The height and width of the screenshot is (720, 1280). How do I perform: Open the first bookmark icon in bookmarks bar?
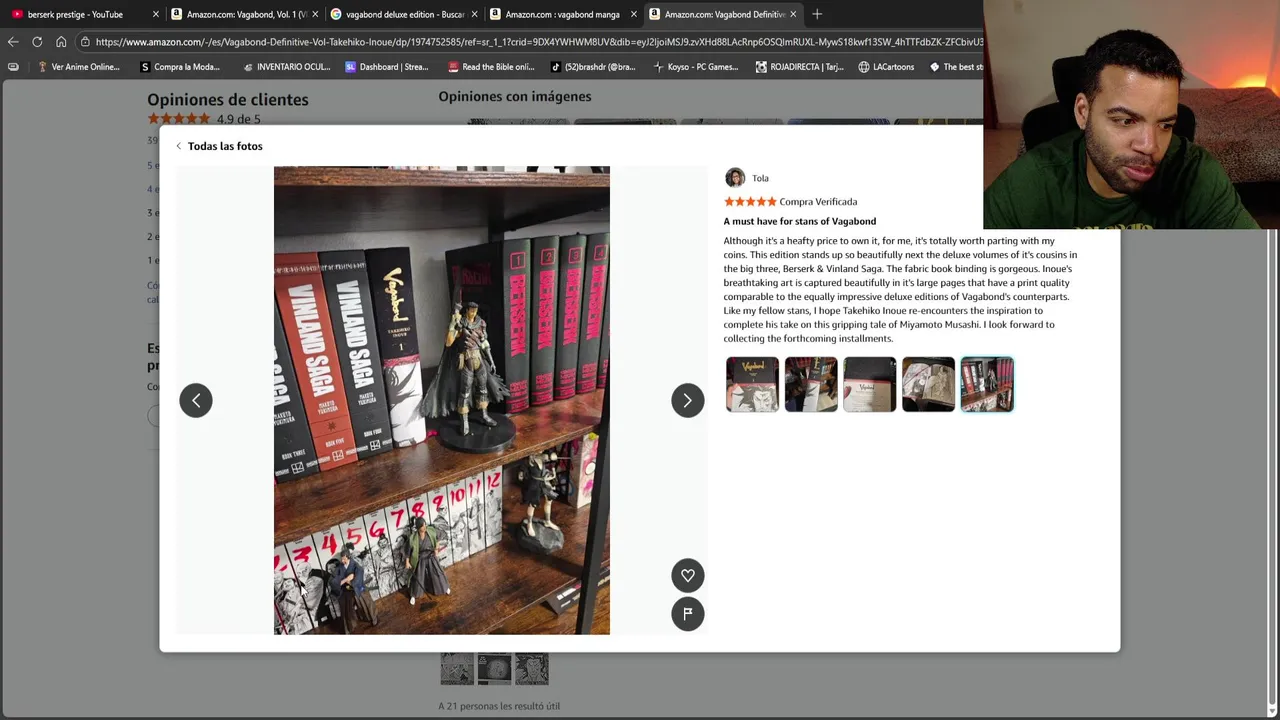point(13,67)
